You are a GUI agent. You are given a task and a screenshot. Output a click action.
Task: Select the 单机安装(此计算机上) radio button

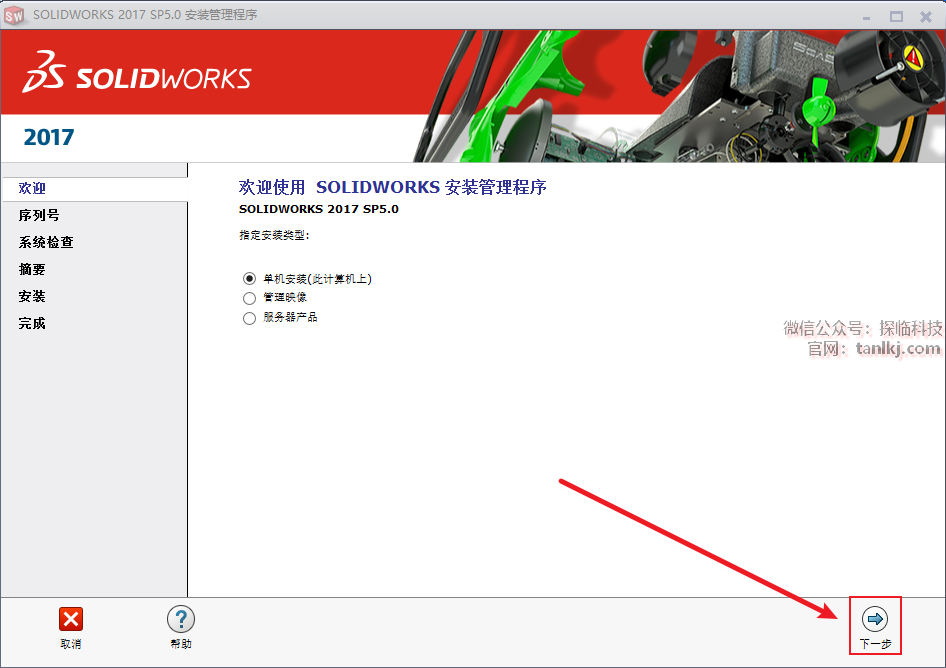coord(250,279)
